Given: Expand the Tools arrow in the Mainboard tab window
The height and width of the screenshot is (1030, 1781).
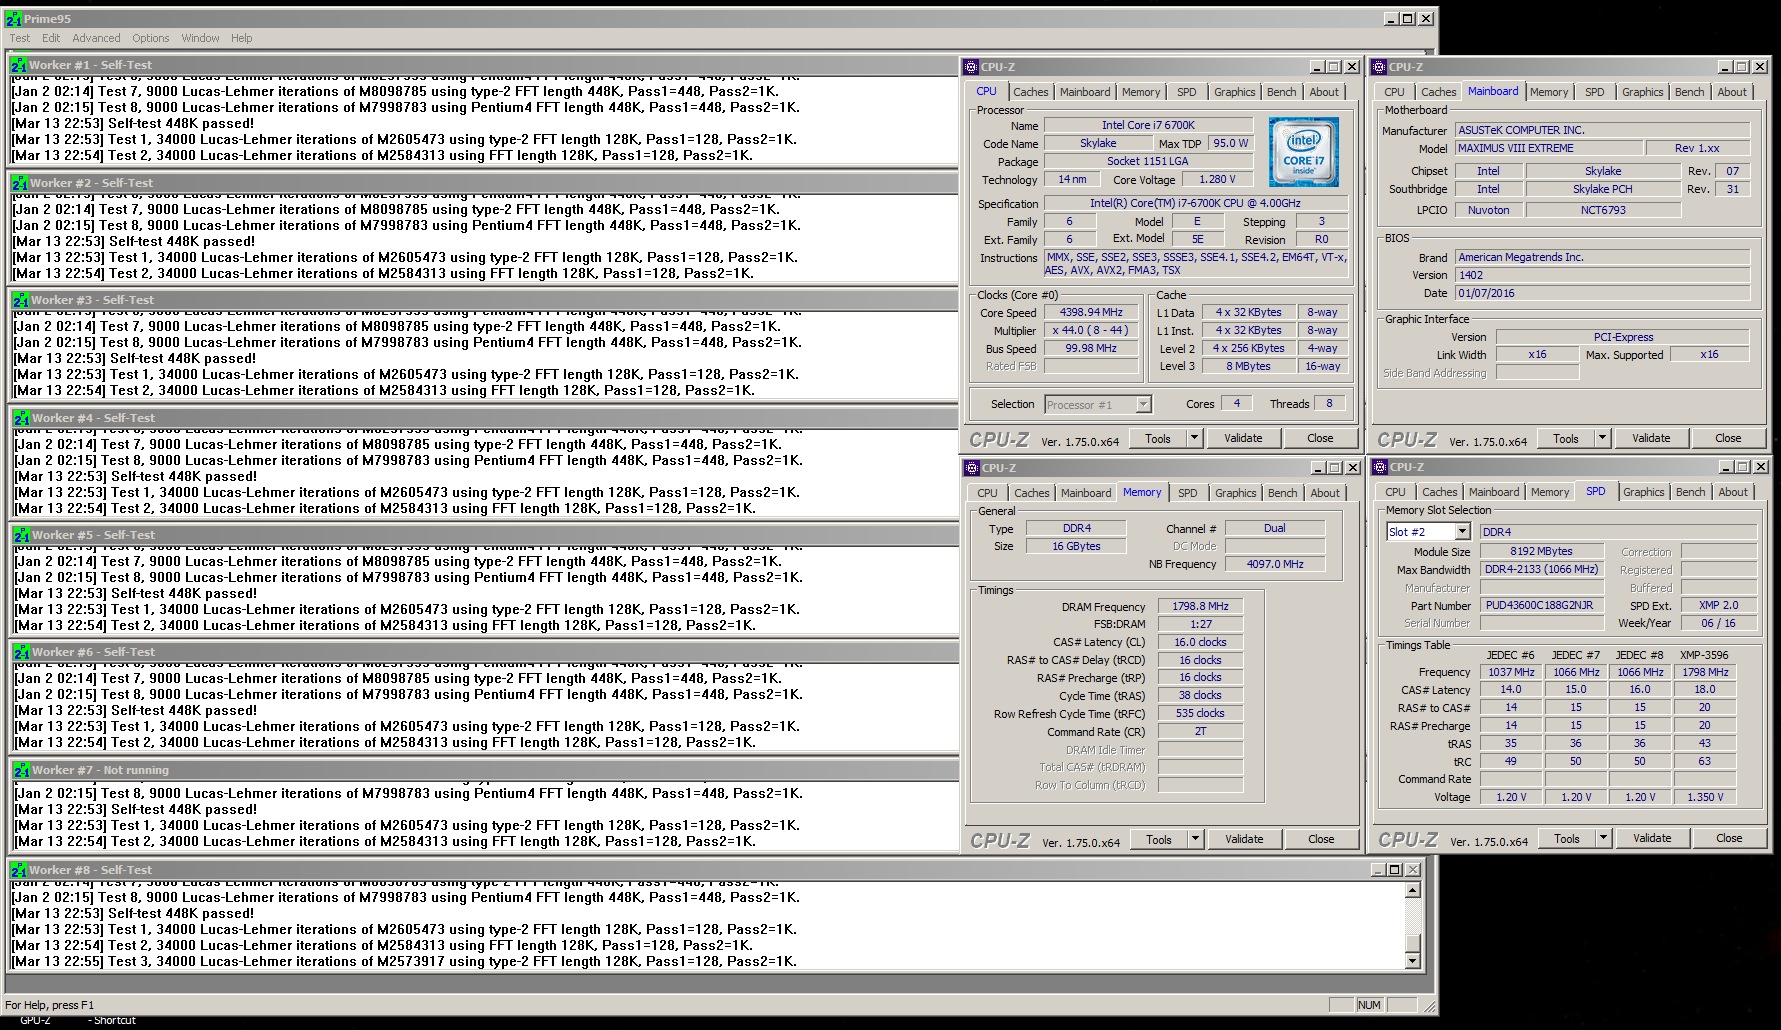Looking at the screenshot, I should point(1602,438).
